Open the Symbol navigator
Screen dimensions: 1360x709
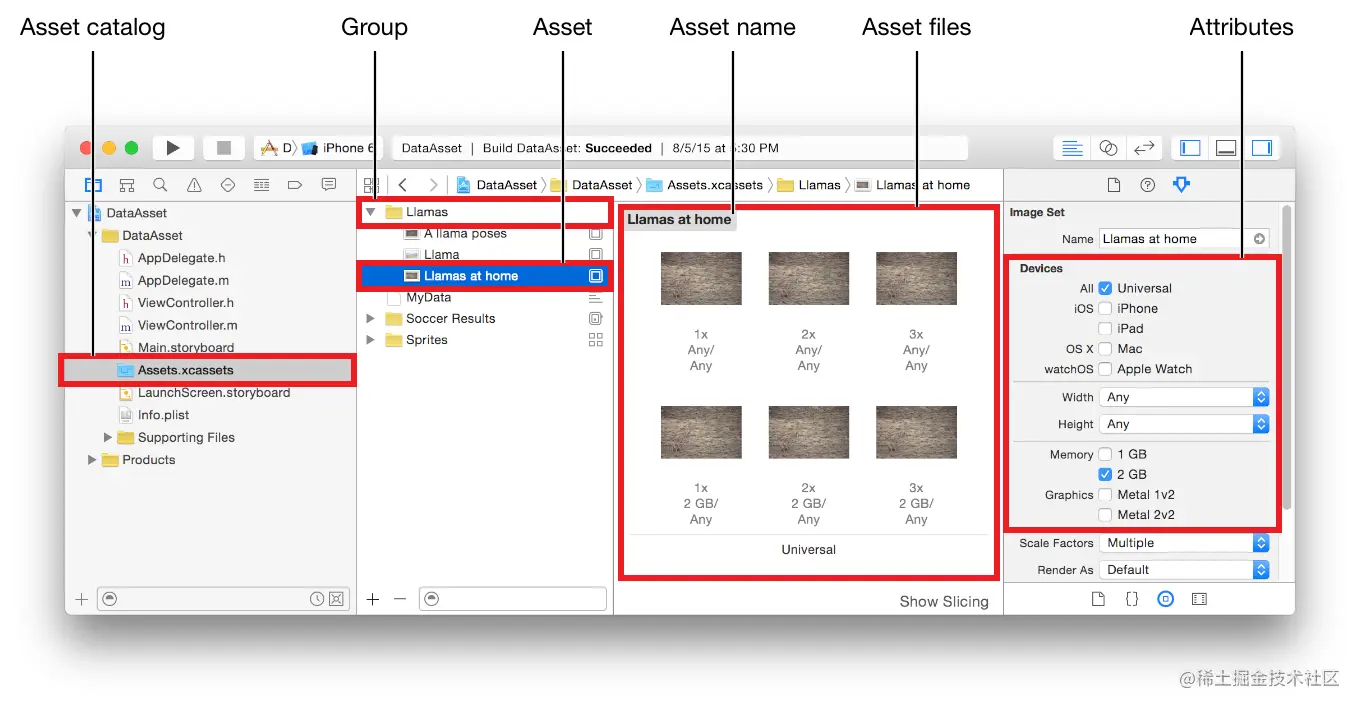point(127,185)
